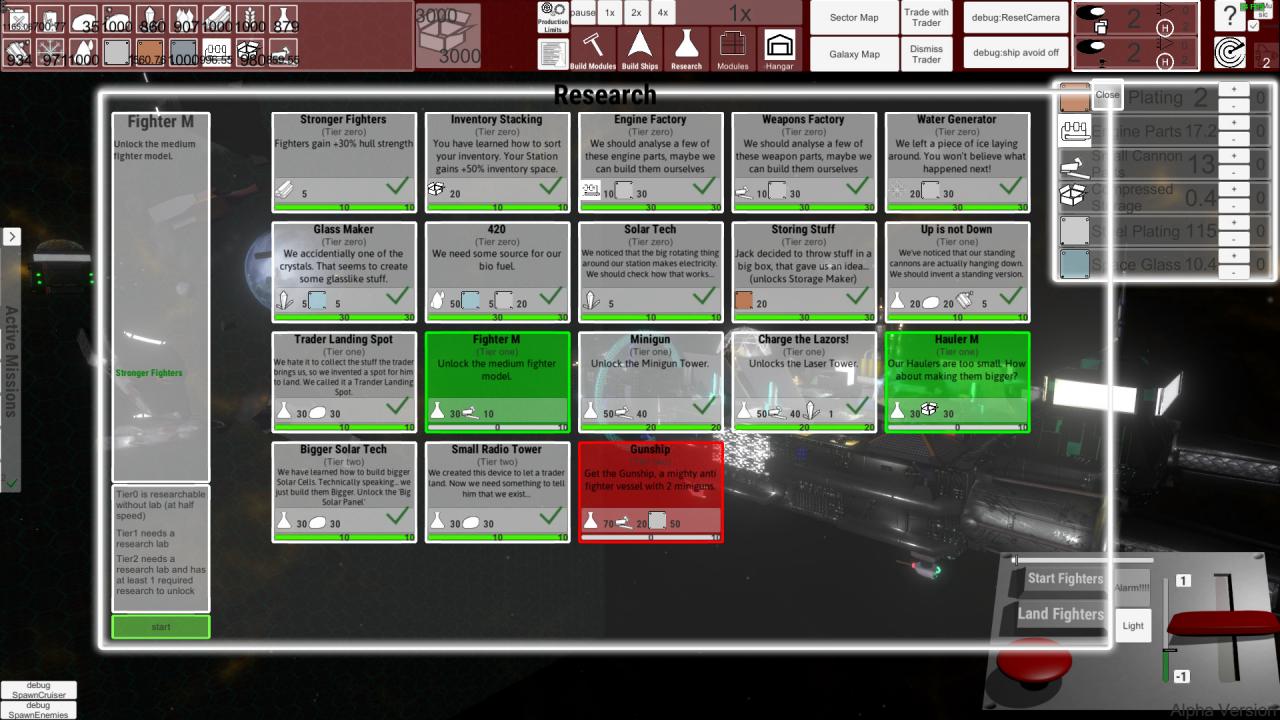
Task: Toggle the H hold mode for the first fighter squadron
Action: (x=1165, y=28)
